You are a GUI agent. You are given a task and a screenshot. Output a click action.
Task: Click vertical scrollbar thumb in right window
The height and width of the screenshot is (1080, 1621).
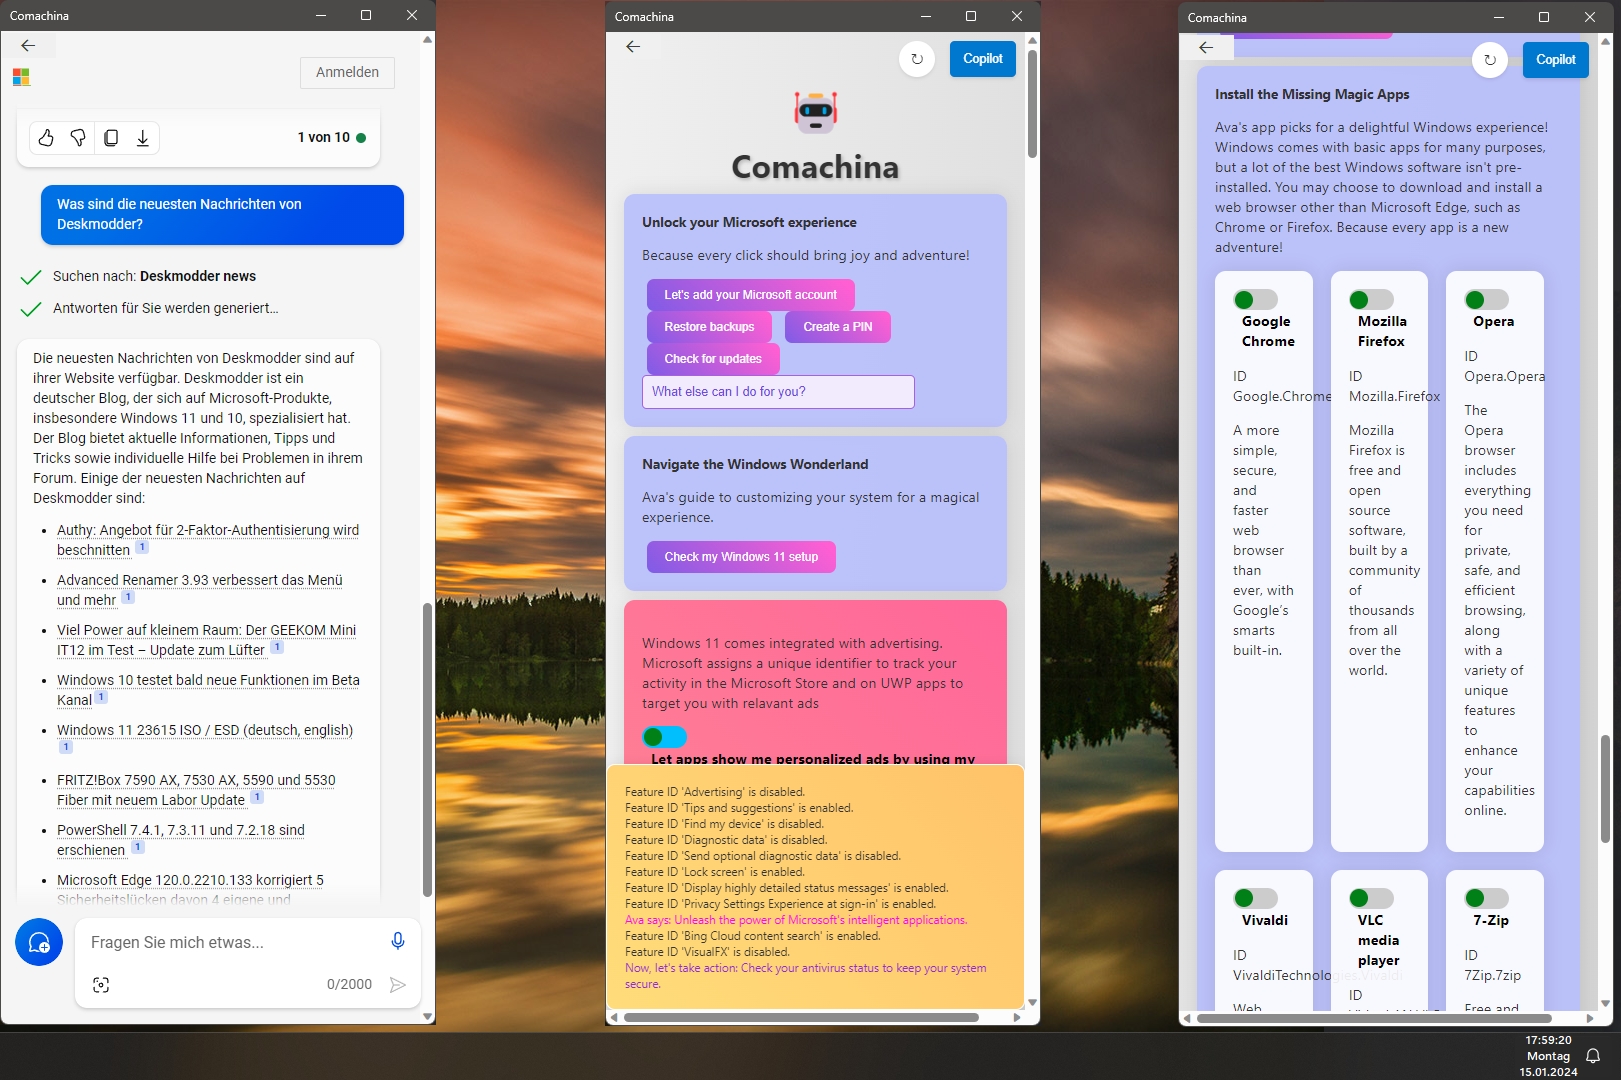point(1605,787)
